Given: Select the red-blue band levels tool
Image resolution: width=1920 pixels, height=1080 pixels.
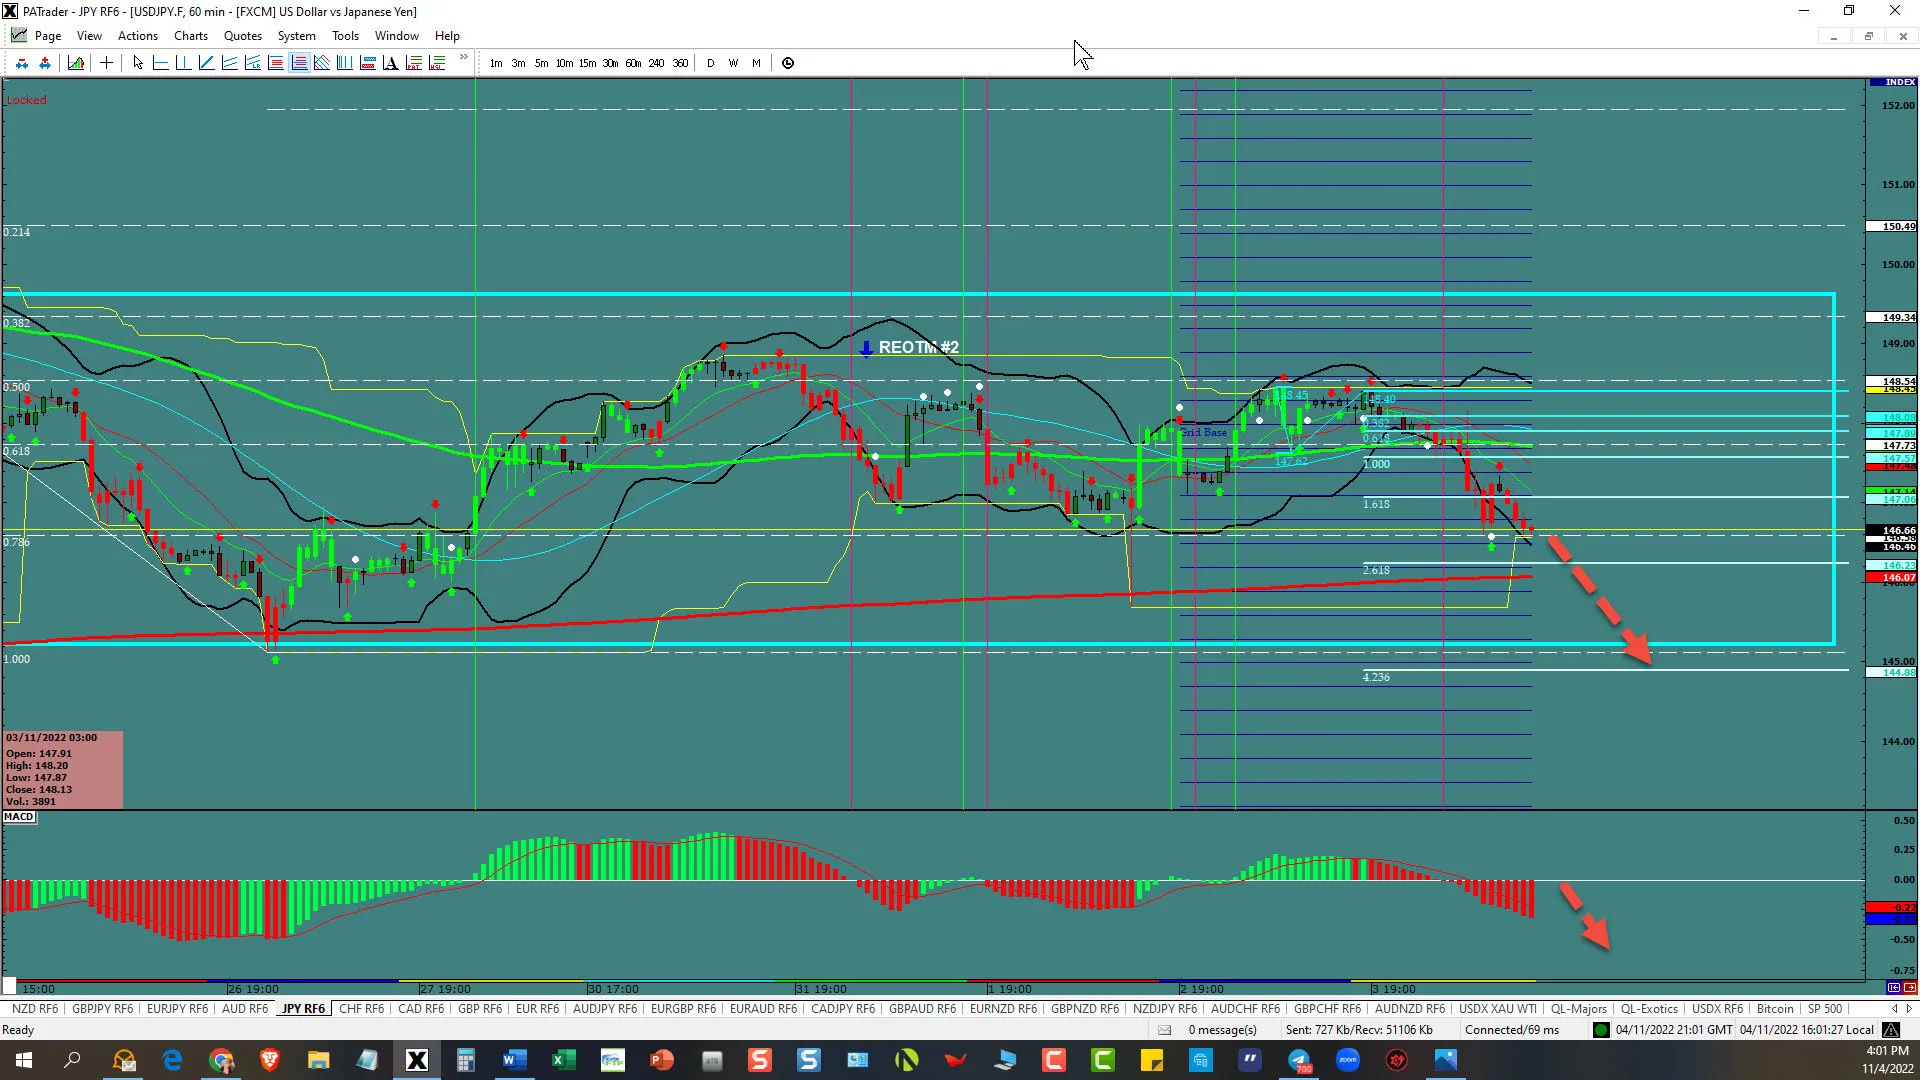Looking at the screenshot, I should pyautogui.click(x=368, y=63).
